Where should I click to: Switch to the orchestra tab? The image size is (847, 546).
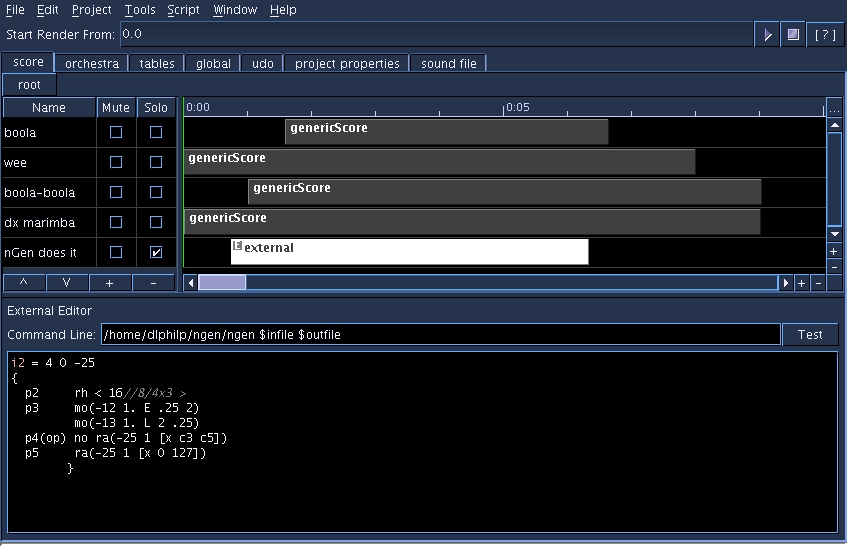92,63
